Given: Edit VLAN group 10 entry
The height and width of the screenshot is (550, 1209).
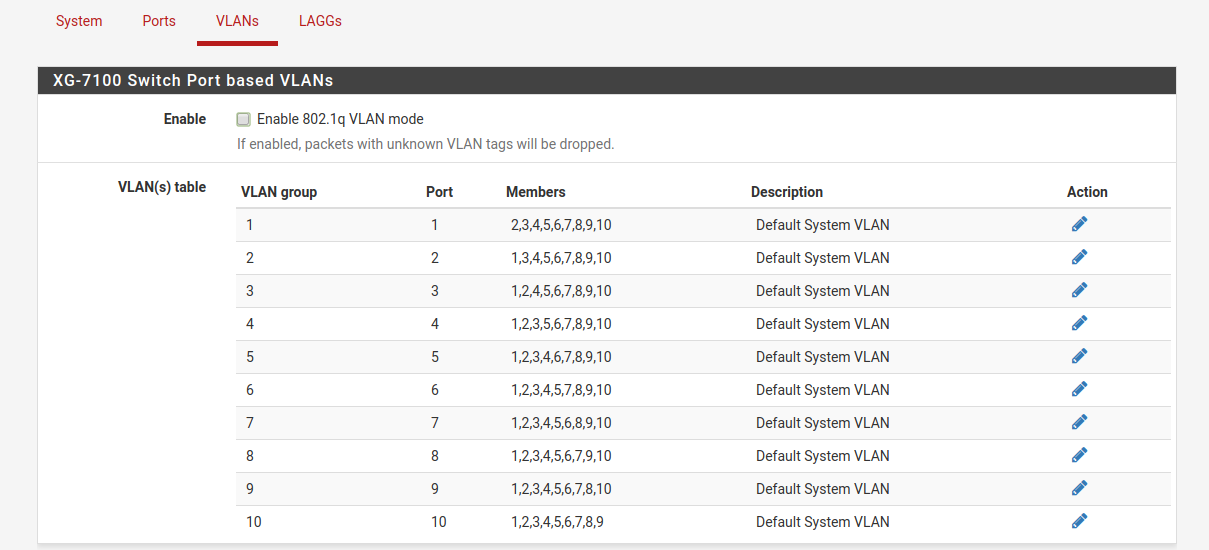Looking at the screenshot, I should click(x=1079, y=521).
